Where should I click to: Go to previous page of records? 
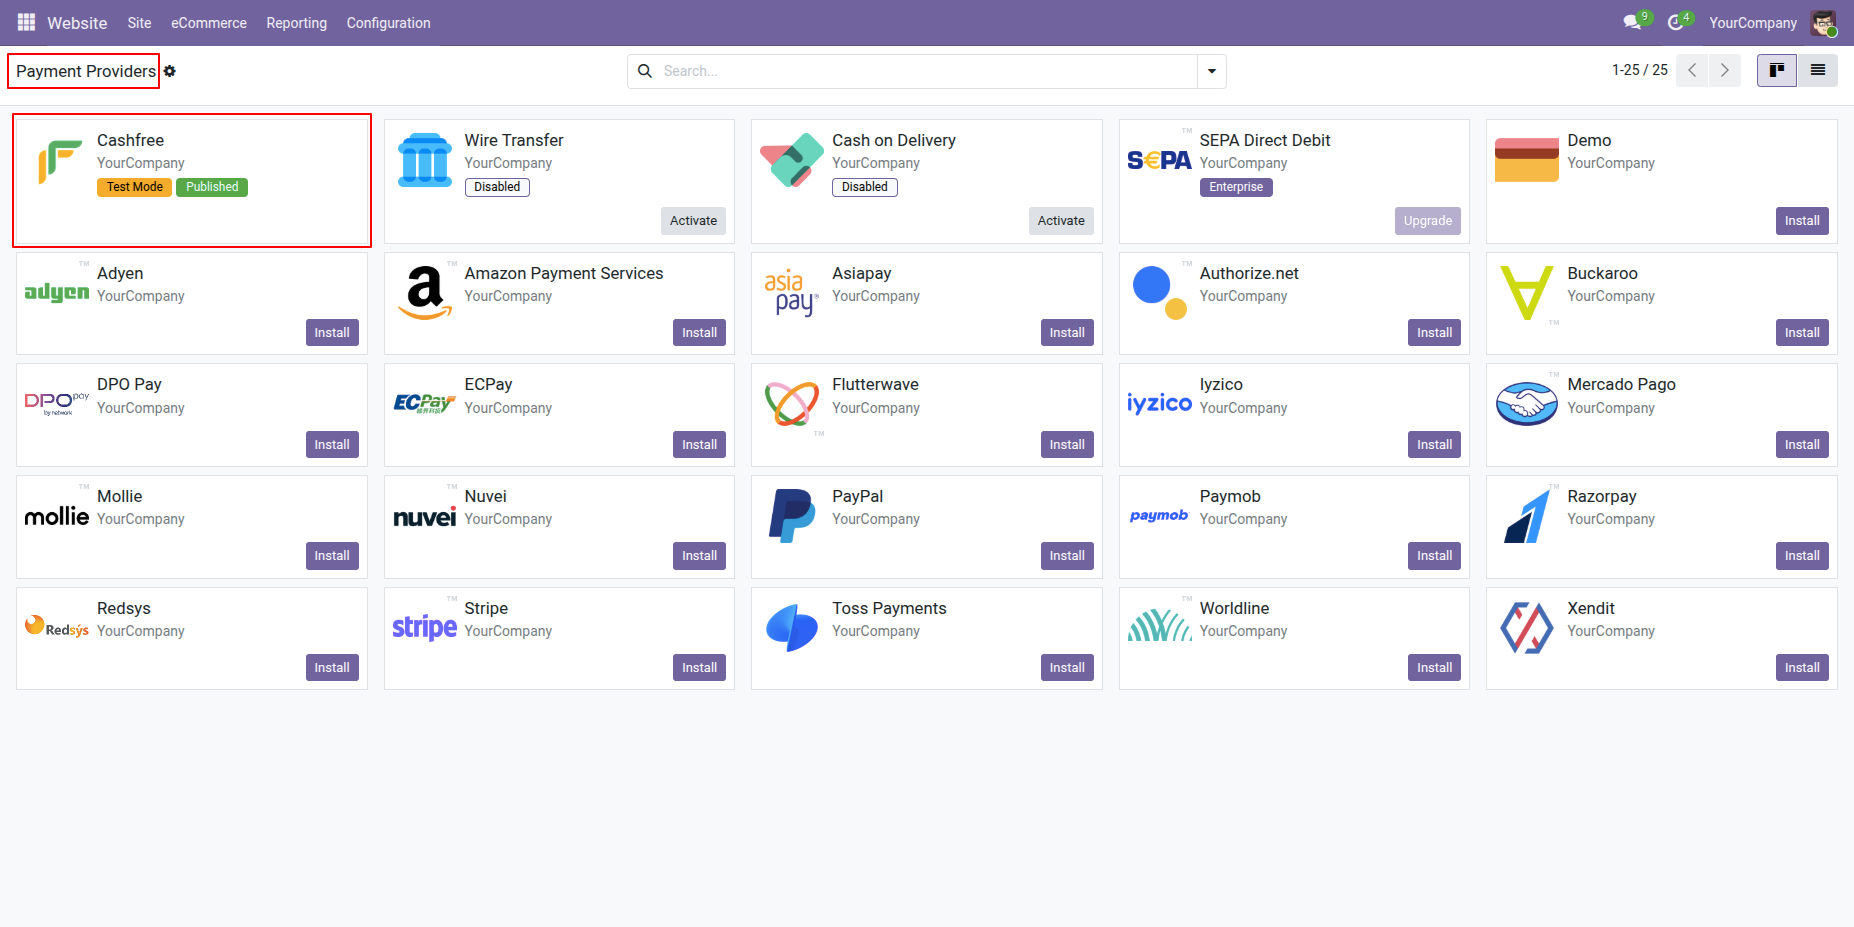pos(1692,70)
